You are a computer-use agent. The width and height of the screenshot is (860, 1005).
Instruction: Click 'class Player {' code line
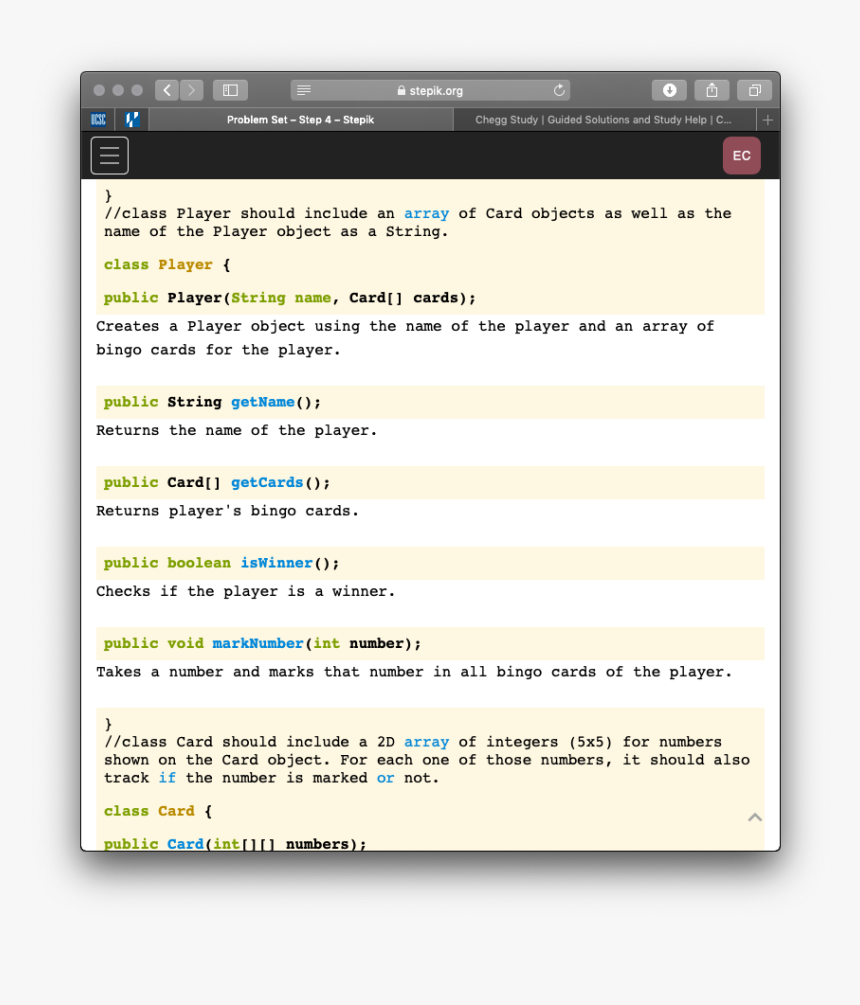(x=167, y=265)
